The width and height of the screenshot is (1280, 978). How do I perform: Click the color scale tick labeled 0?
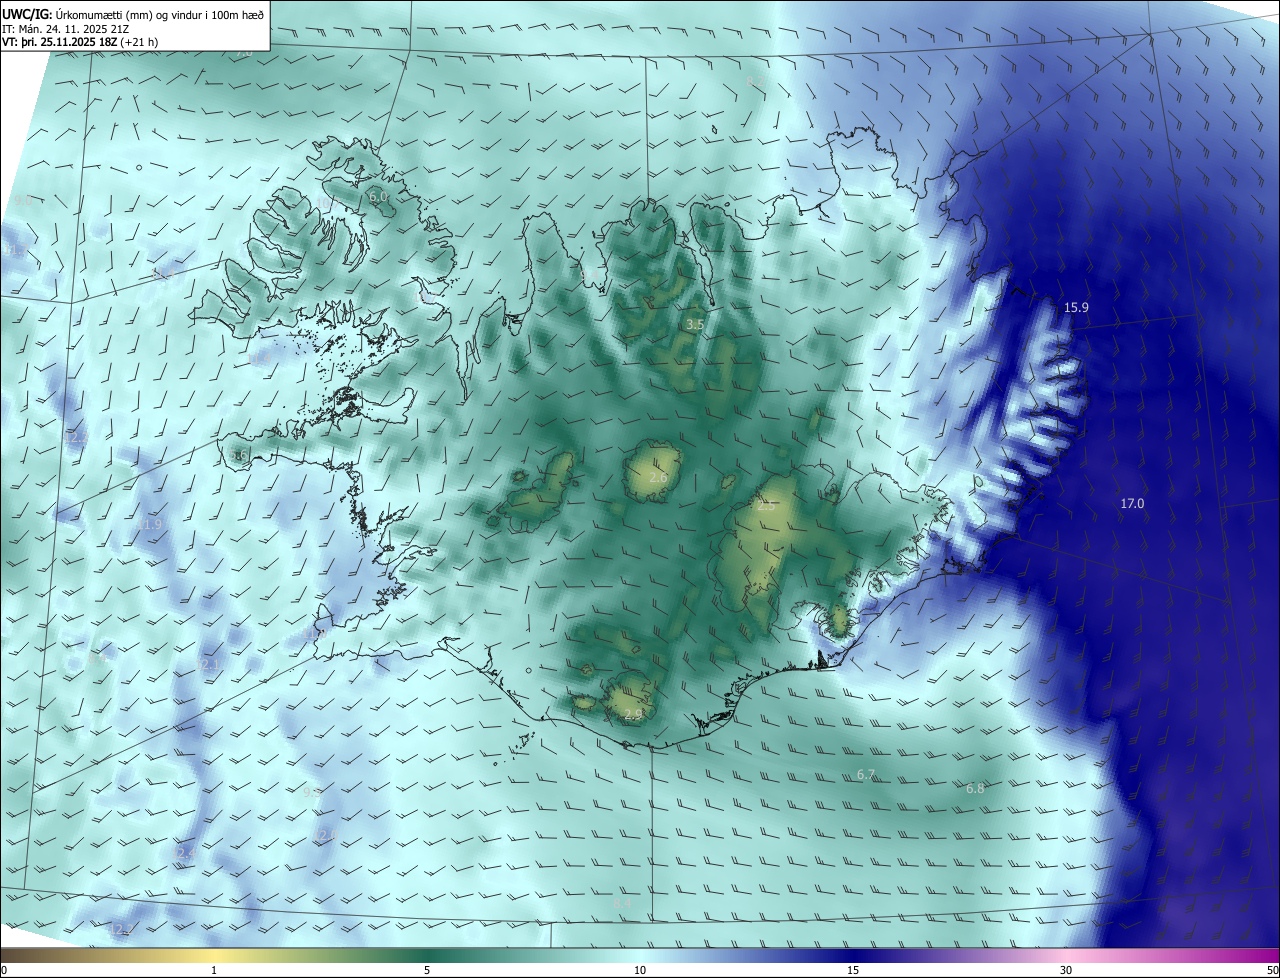(x=4, y=970)
